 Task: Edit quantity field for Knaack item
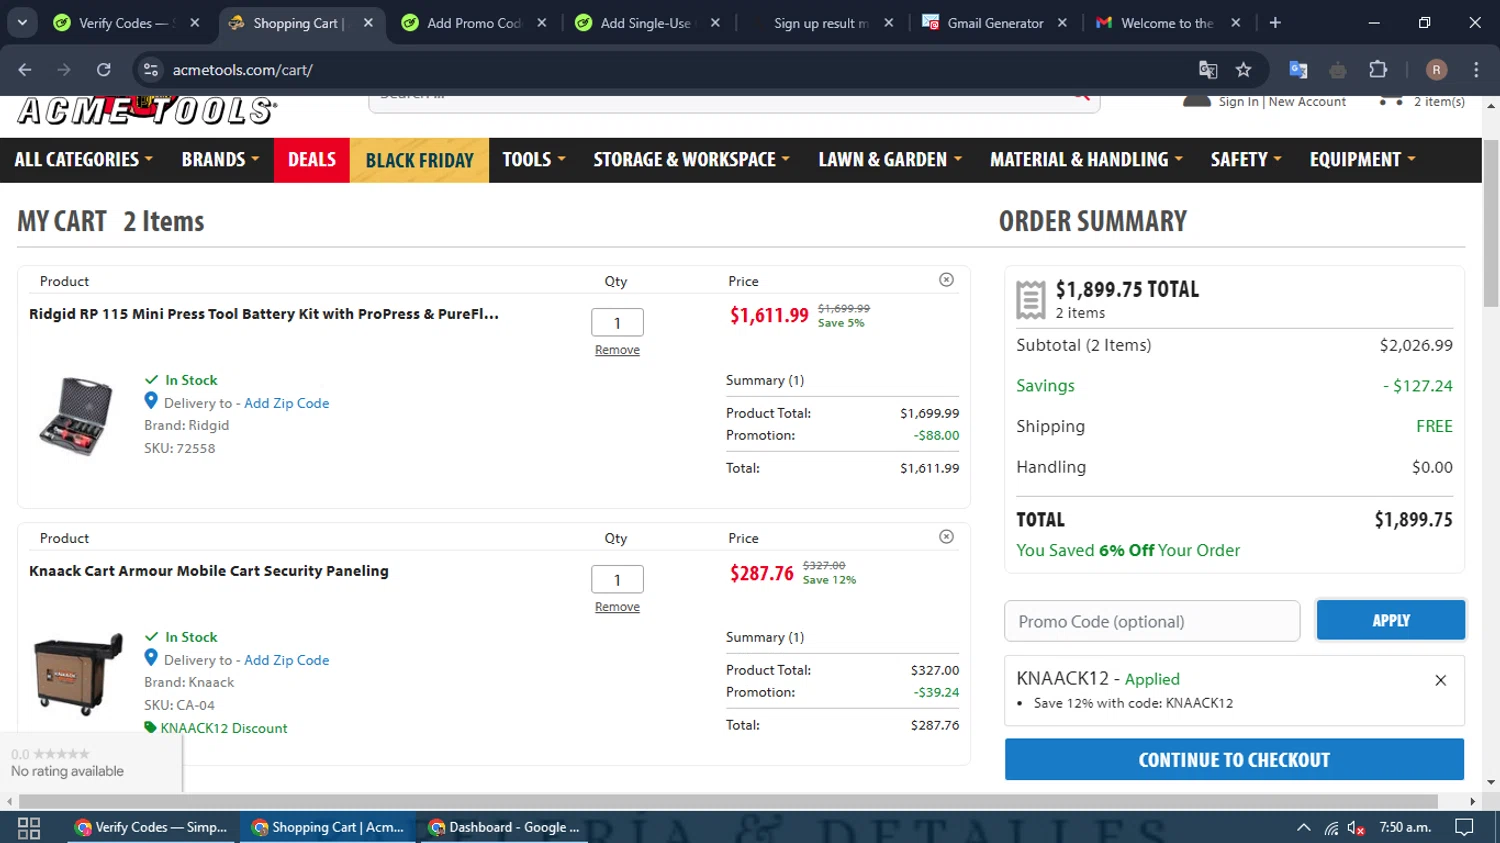tap(617, 580)
